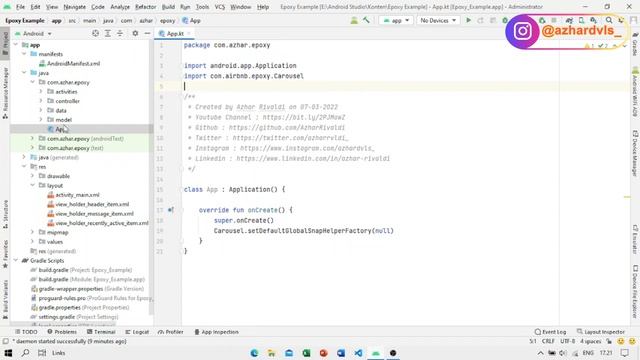This screenshot has width=640, height=360.
Task: Open the Logcat tool window
Action: point(137,332)
